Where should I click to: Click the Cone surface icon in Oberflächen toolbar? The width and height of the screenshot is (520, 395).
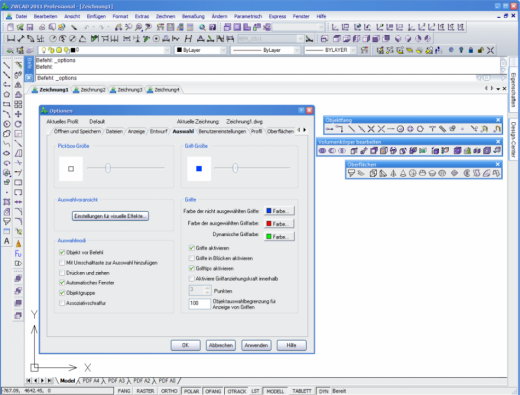click(403, 173)
